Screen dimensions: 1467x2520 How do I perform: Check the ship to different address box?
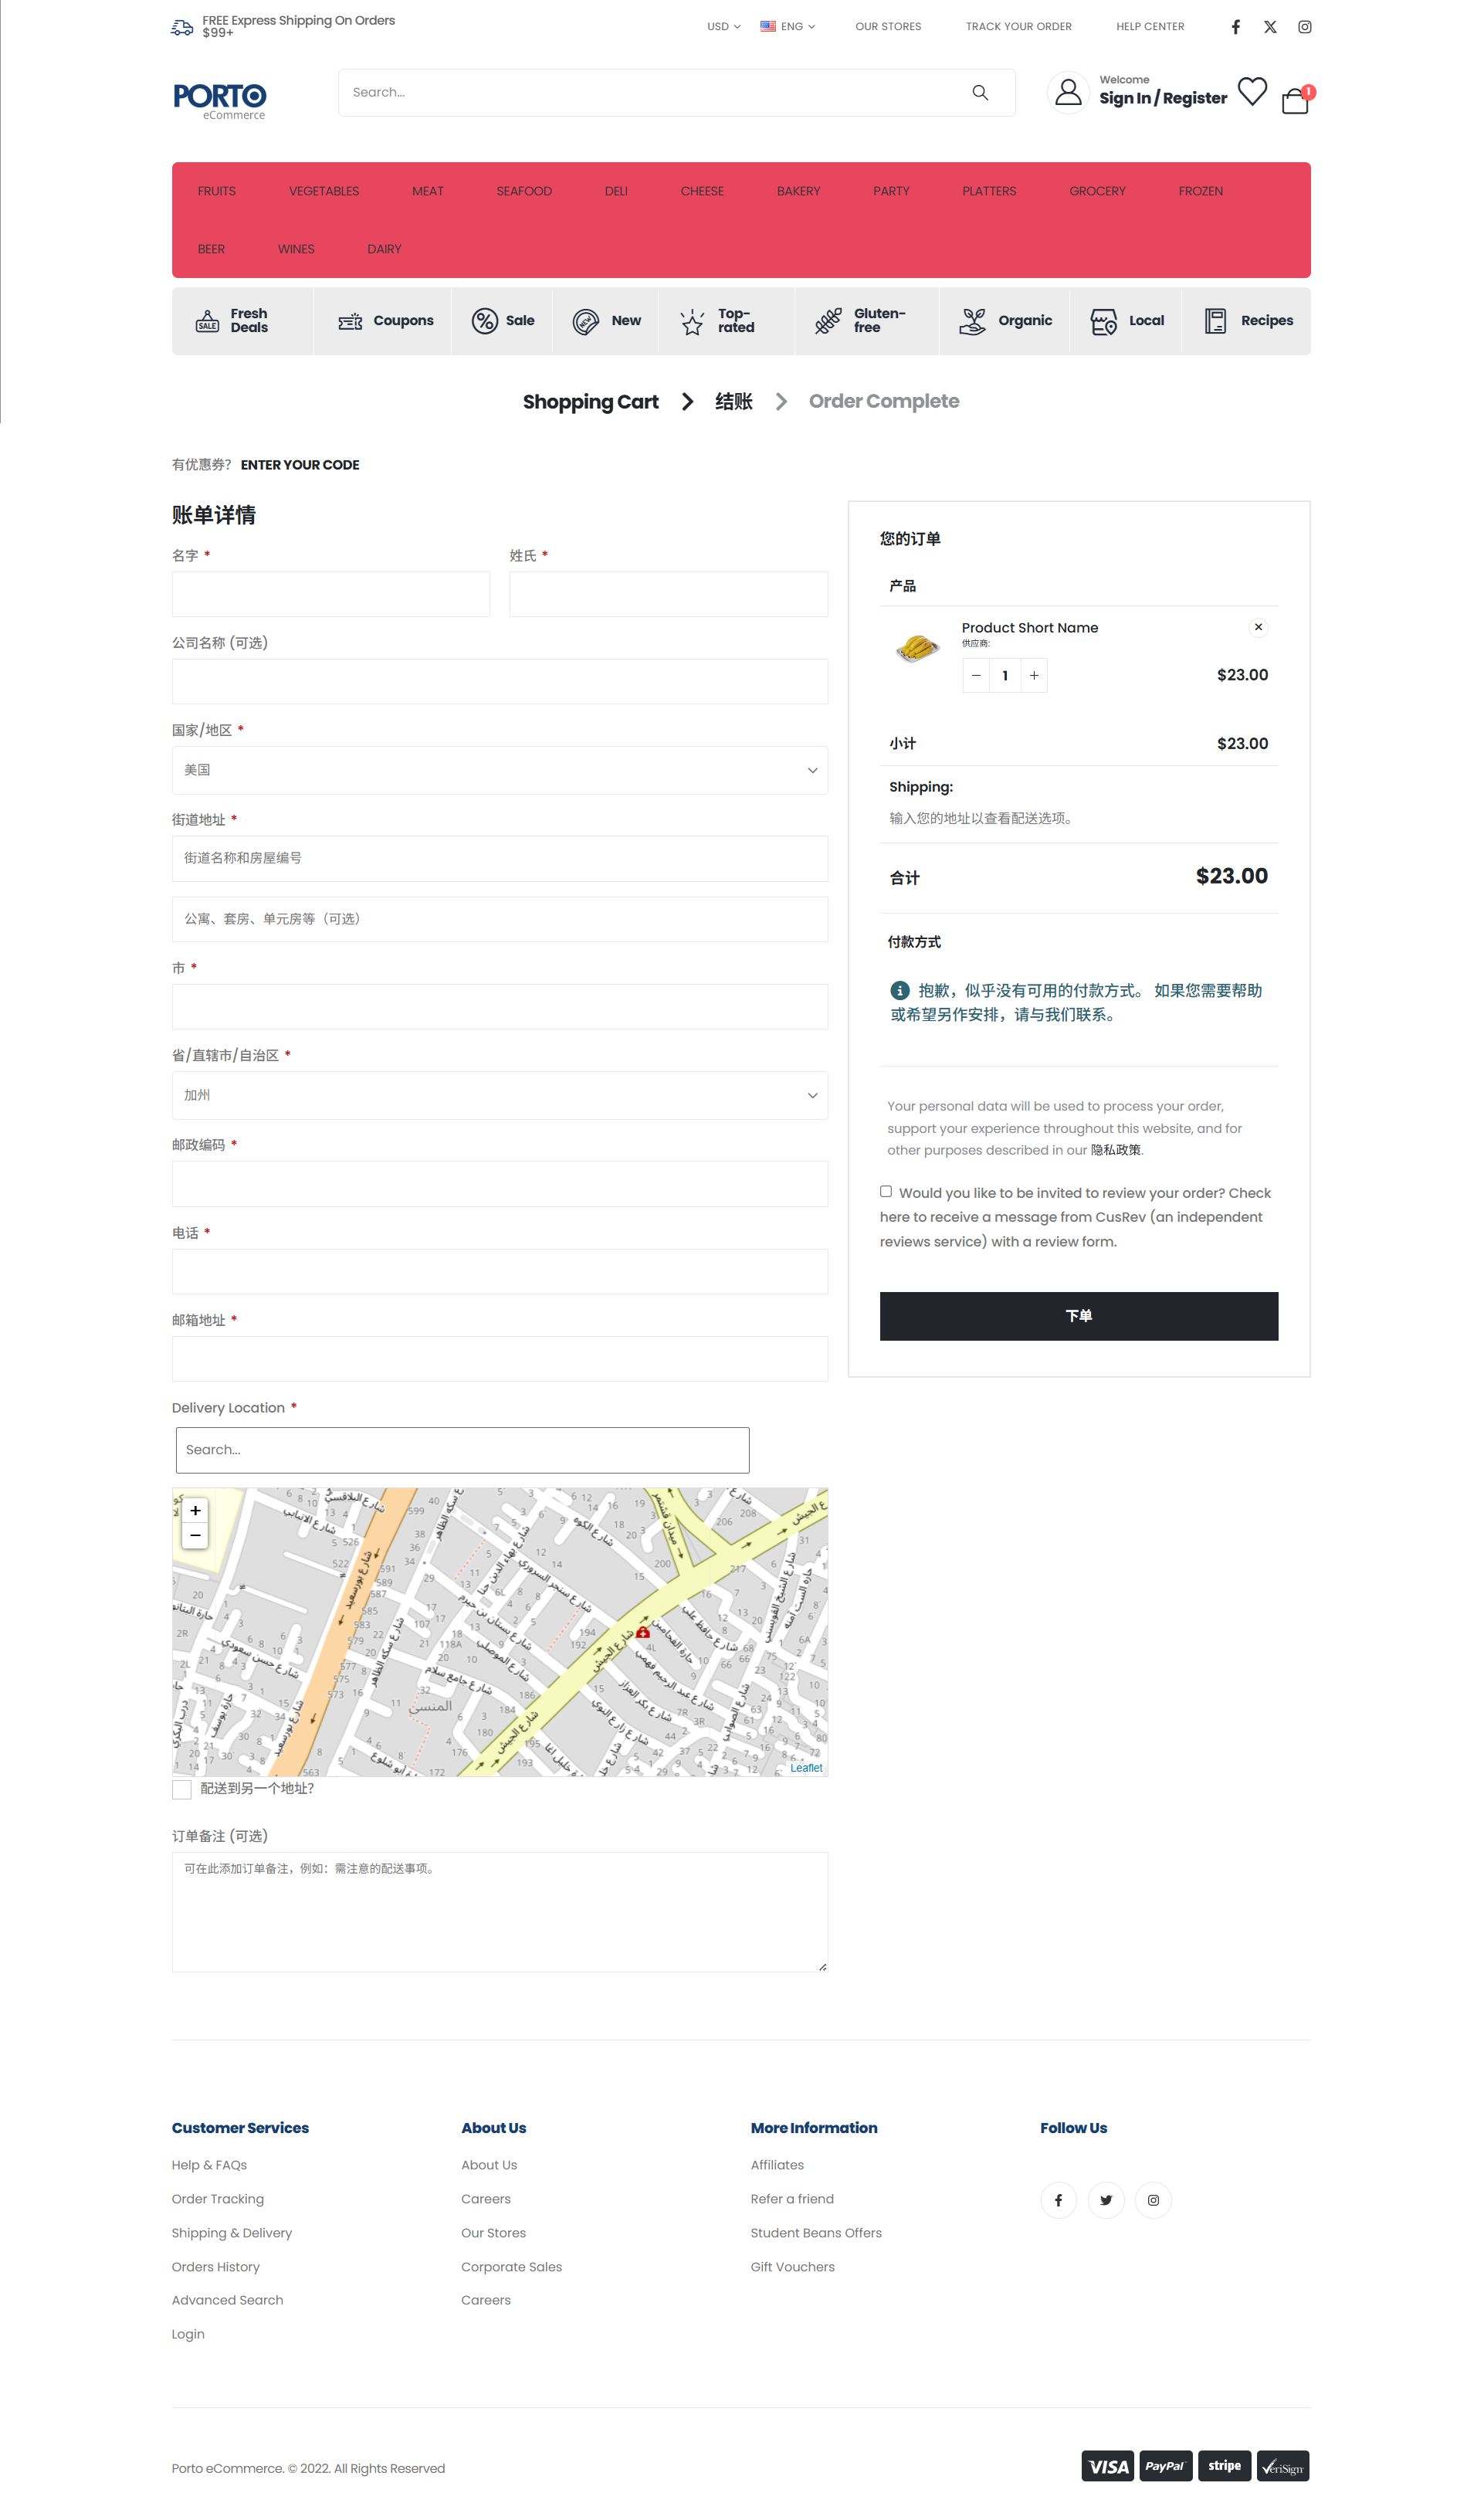pyautogui.click(x=182, y=1789)
